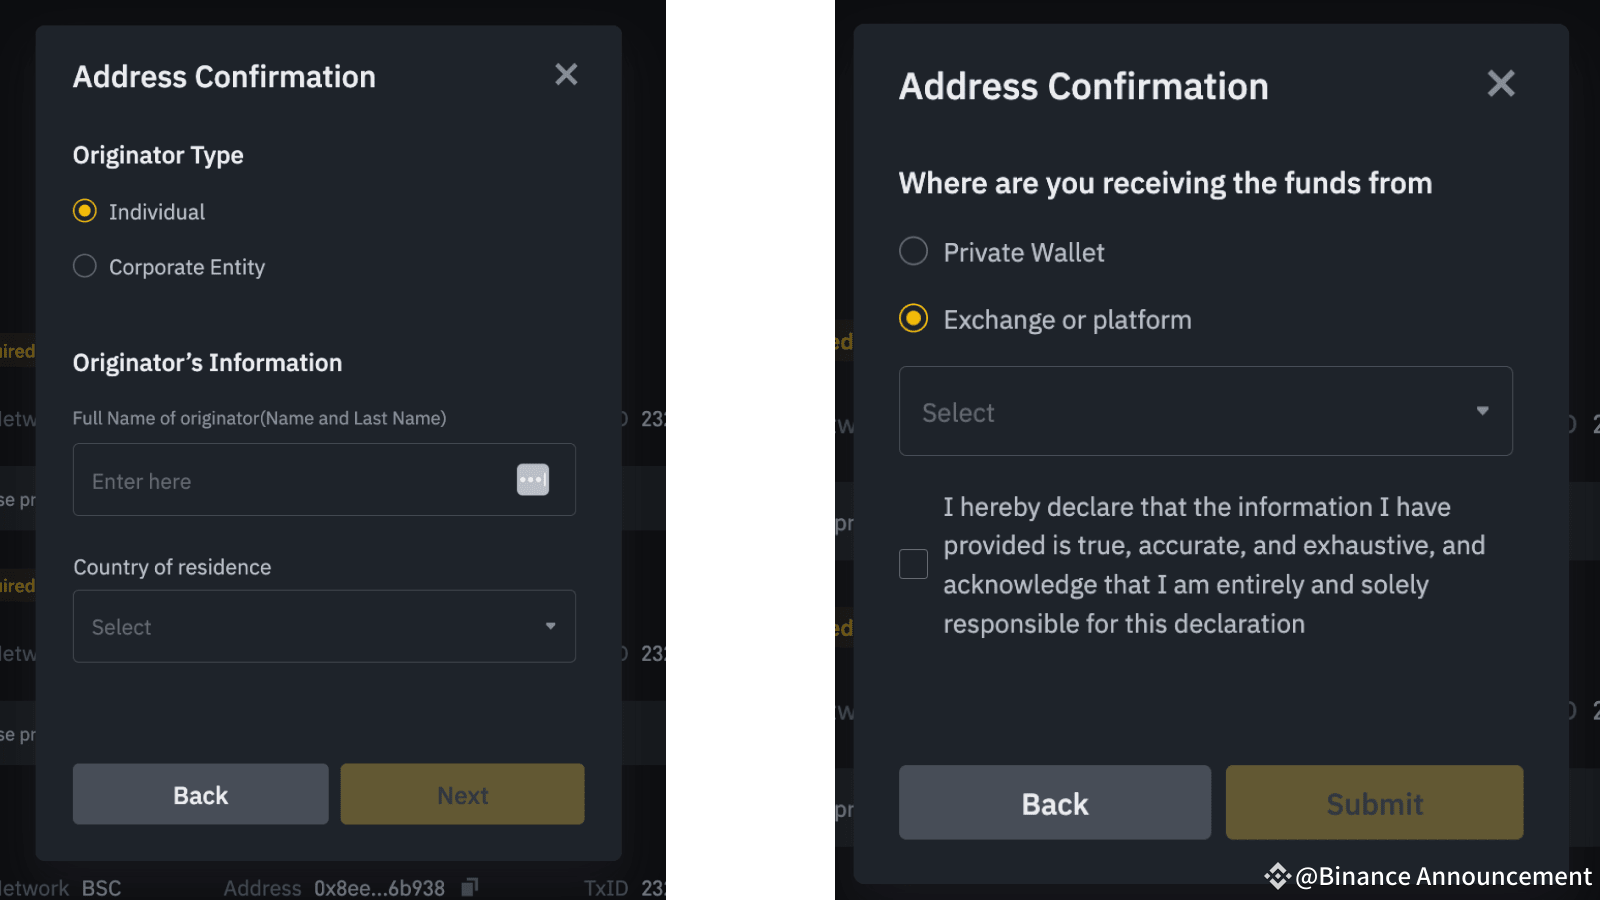
Task: Choose Corporate Entity as originator type
Action: pyautogui.click(x=84, y=266)
